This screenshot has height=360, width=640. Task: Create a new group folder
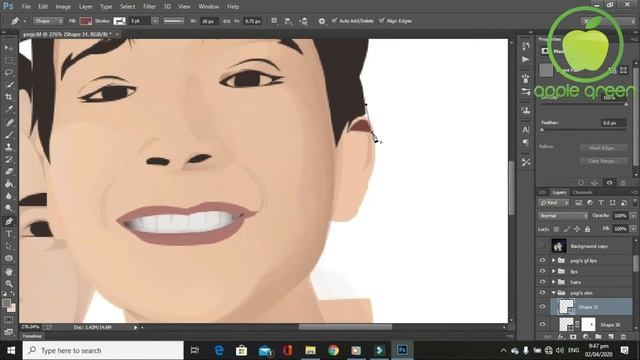click(x=598, y=337)
